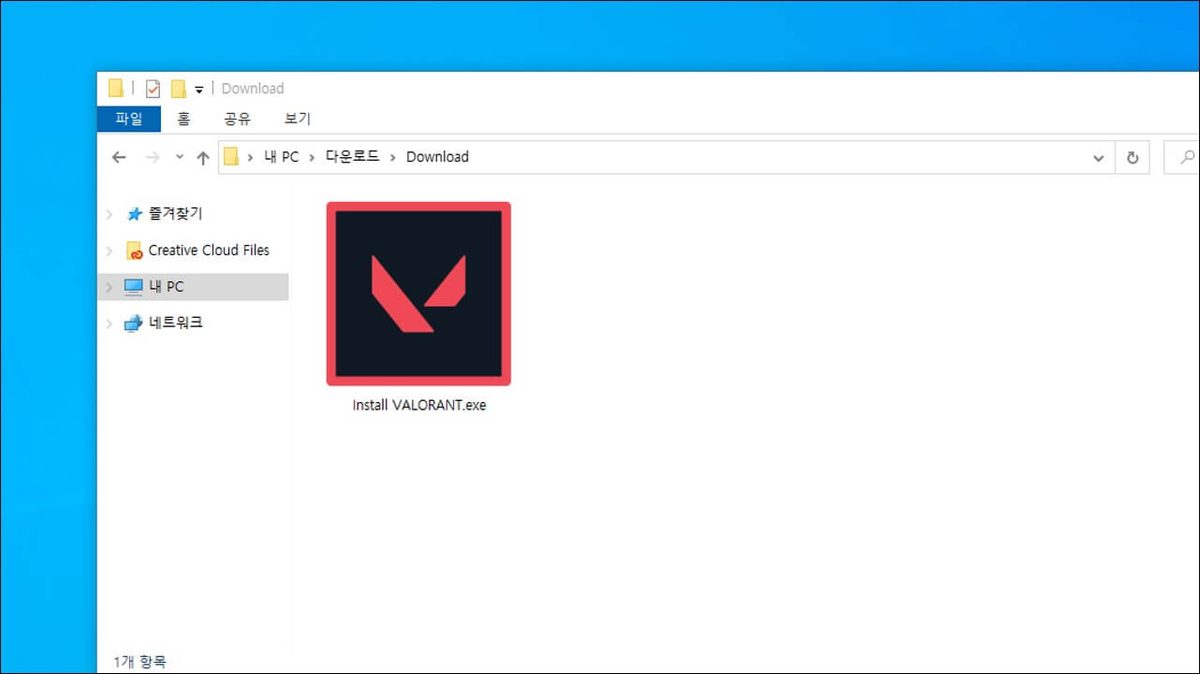This screenshot has height=674, width=1200.
Task: Click the New Folder icon in title bar
Action: pyautogui.click(x=178, y=88)
